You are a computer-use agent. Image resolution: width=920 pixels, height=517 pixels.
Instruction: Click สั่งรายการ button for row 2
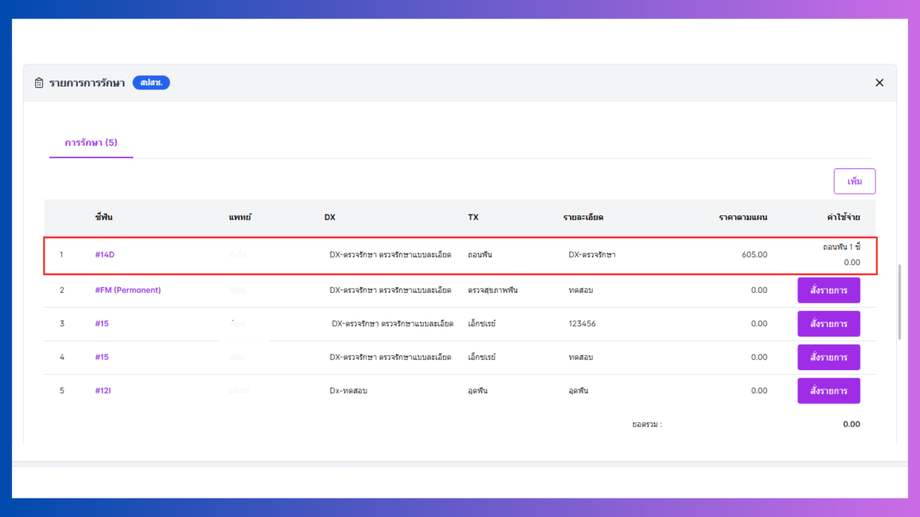point(828,290)
